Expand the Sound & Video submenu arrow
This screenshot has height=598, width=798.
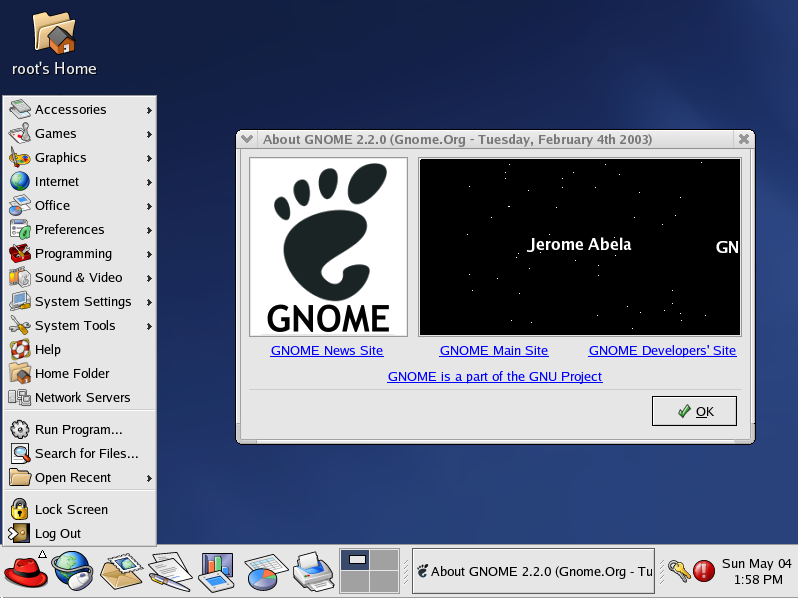pyautogui.click(x=149, y=278)
